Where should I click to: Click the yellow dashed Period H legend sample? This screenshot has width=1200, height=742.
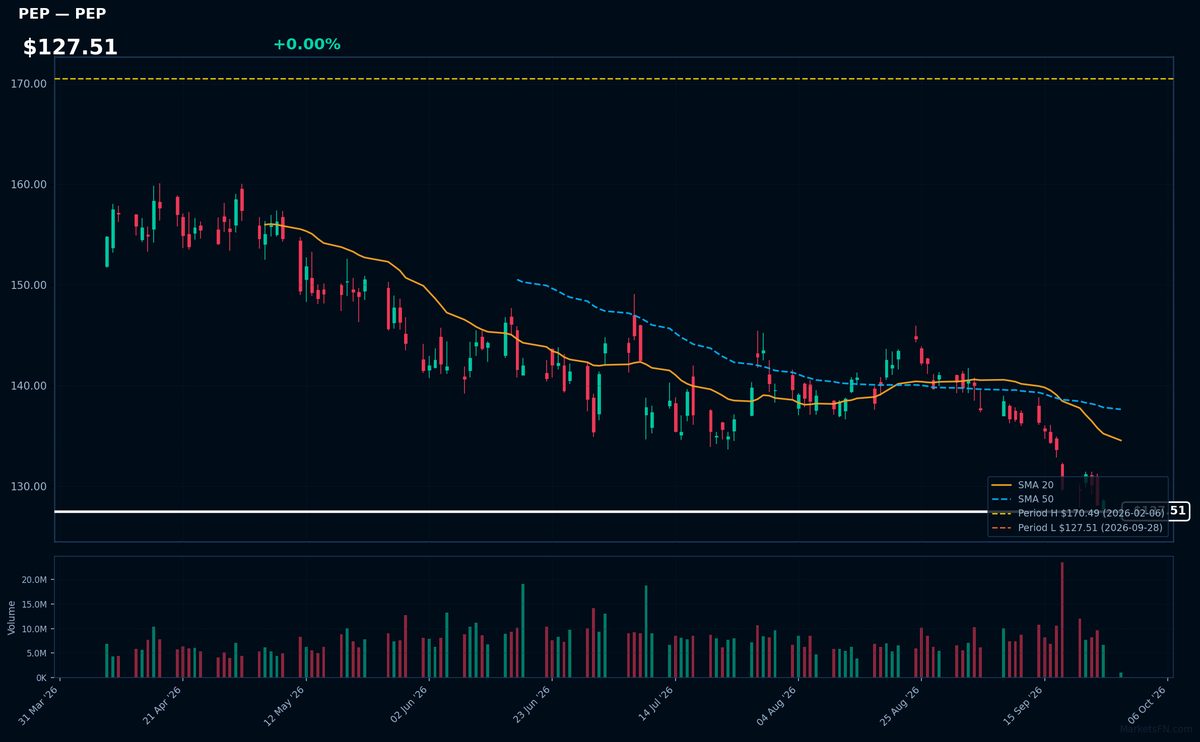[x=1002, y=513]
